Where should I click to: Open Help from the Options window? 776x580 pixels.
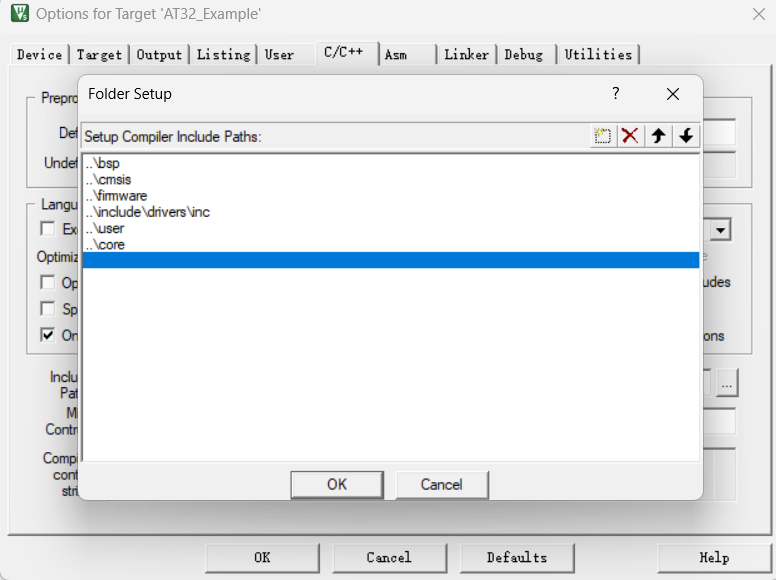(714, 558)
